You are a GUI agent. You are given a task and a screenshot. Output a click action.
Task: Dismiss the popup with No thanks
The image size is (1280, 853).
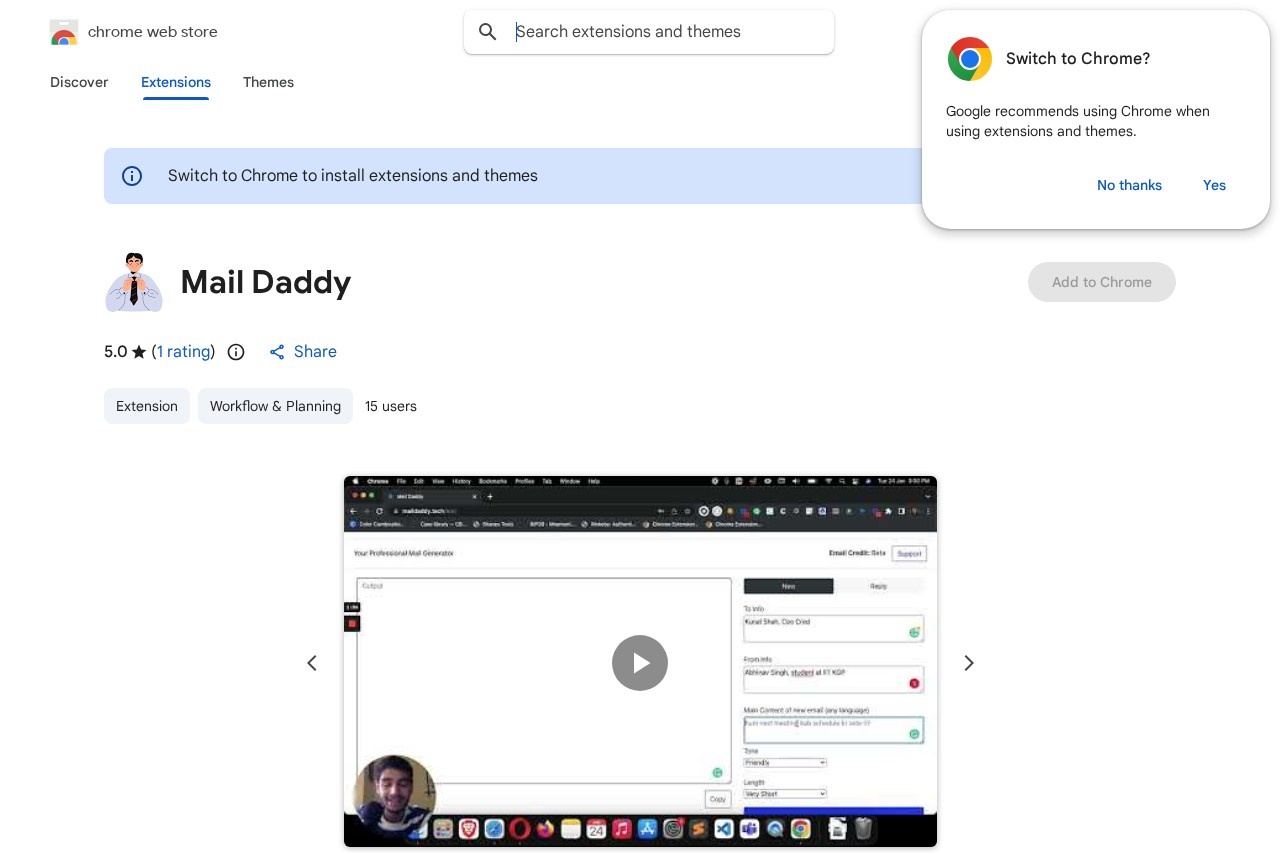tap(1129, 185)
